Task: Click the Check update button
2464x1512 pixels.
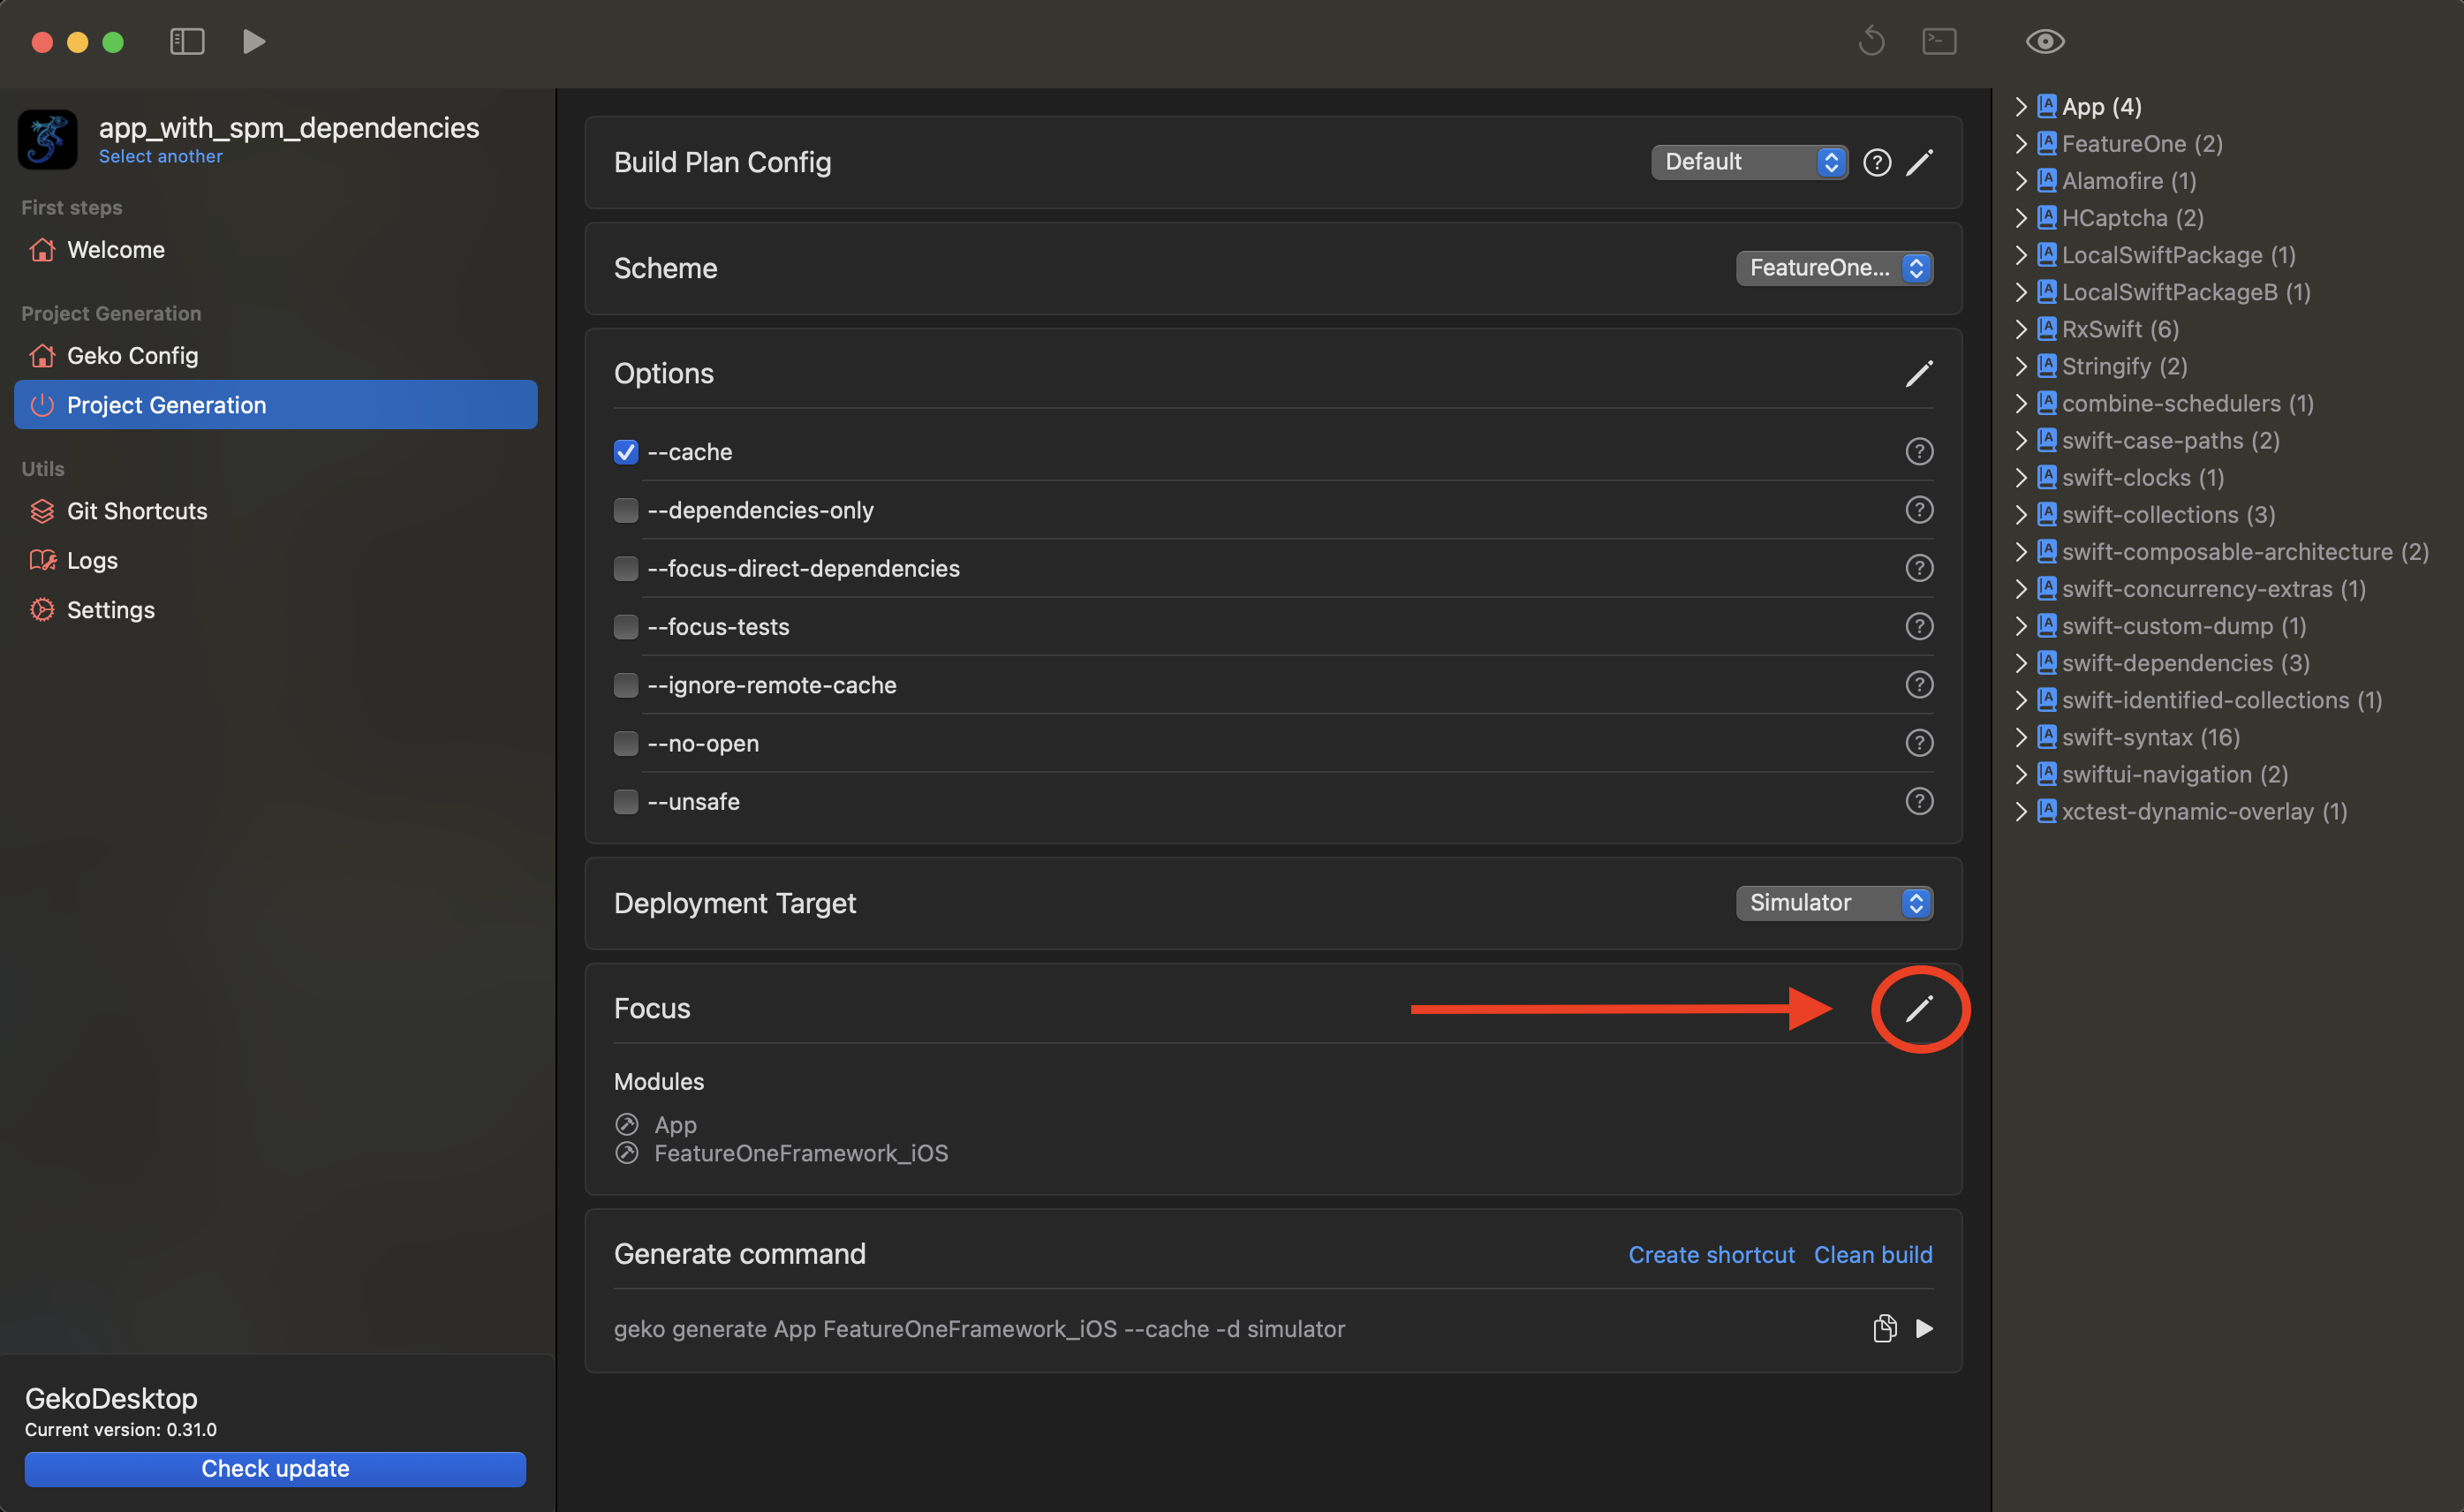Action: point(275,1468)
